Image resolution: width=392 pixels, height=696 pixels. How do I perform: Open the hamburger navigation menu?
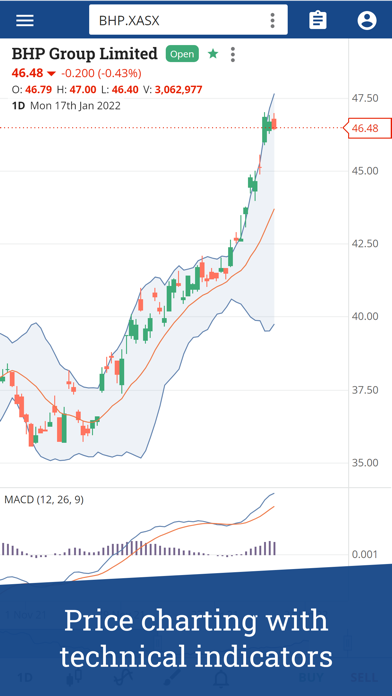24,20
